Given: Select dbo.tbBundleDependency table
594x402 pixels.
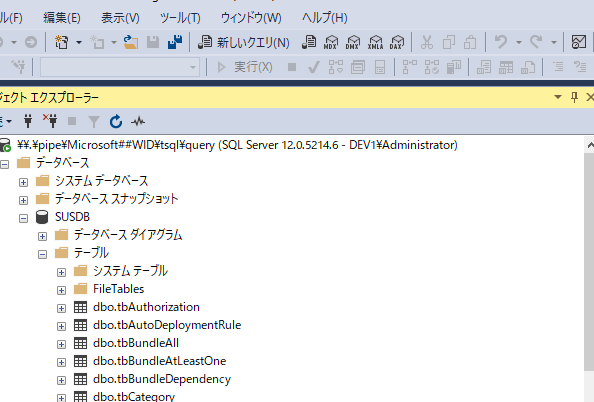Looking at the screenshot, I should click(x=162, y=379).
